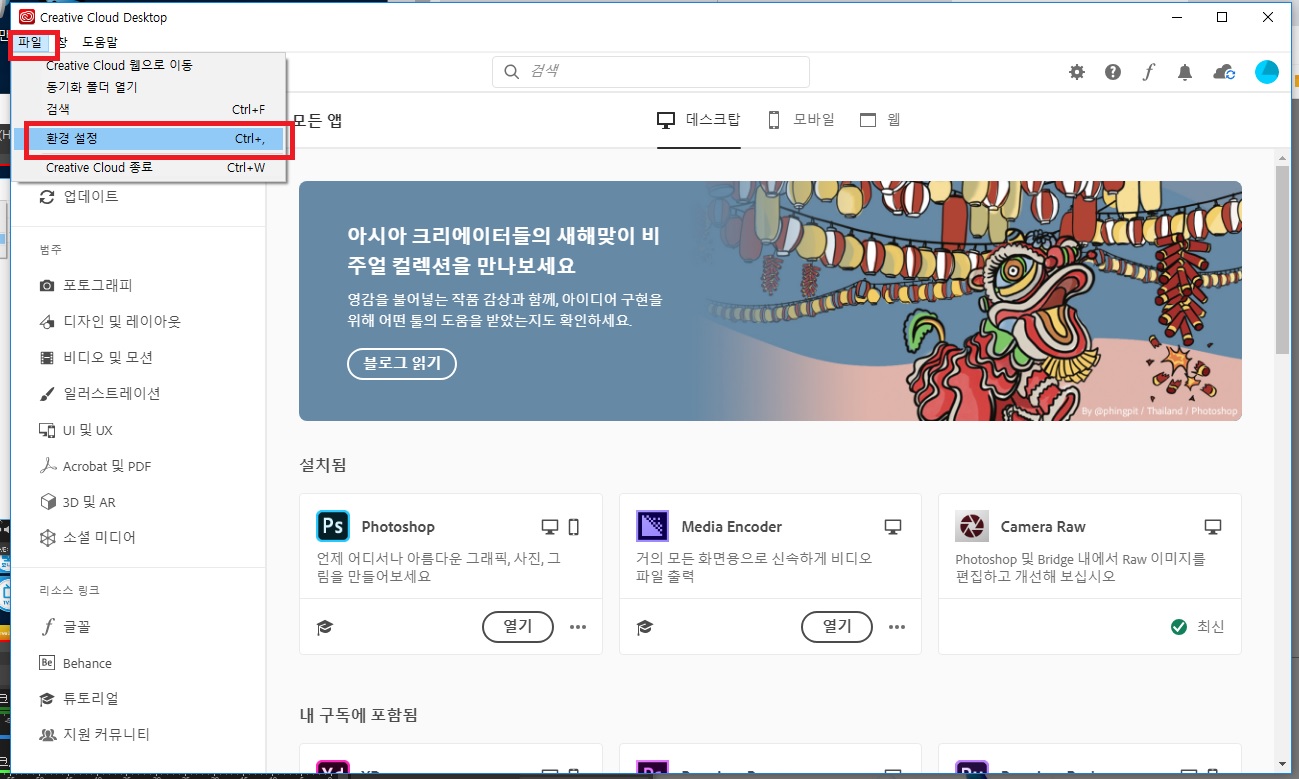This screenshot has height=779, width=1299.
Task: Click the 설치됨 section heading
Action: 323,465
